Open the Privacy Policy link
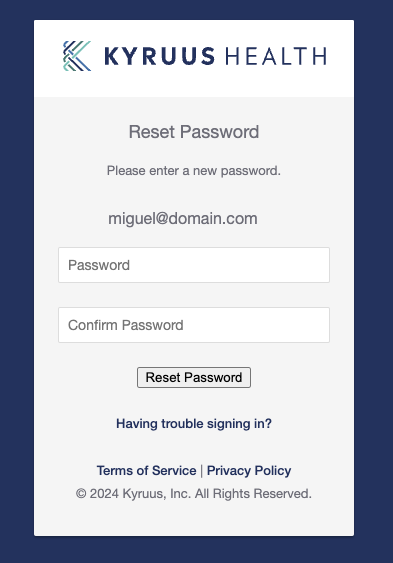The width and height of the screenshot is (393, 563). 249,470
